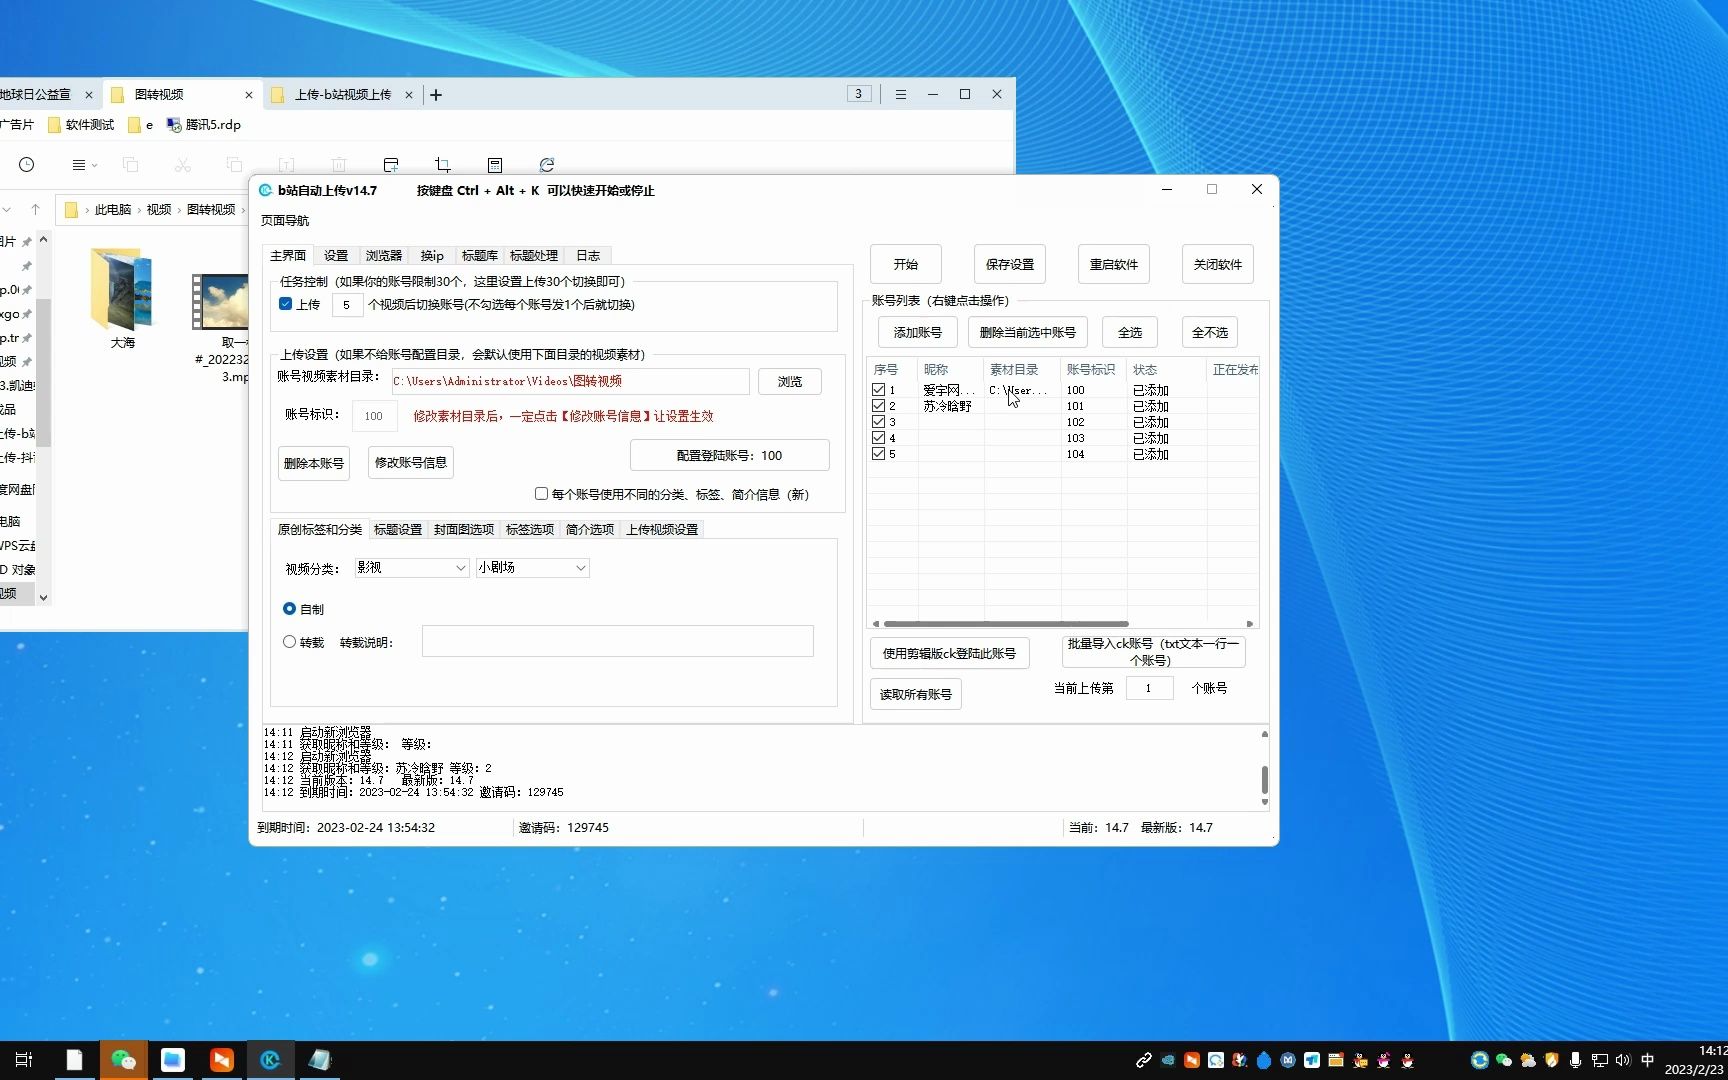
Task: Click the properties sheet icon in the explorer toolbar
Action: 495,164
